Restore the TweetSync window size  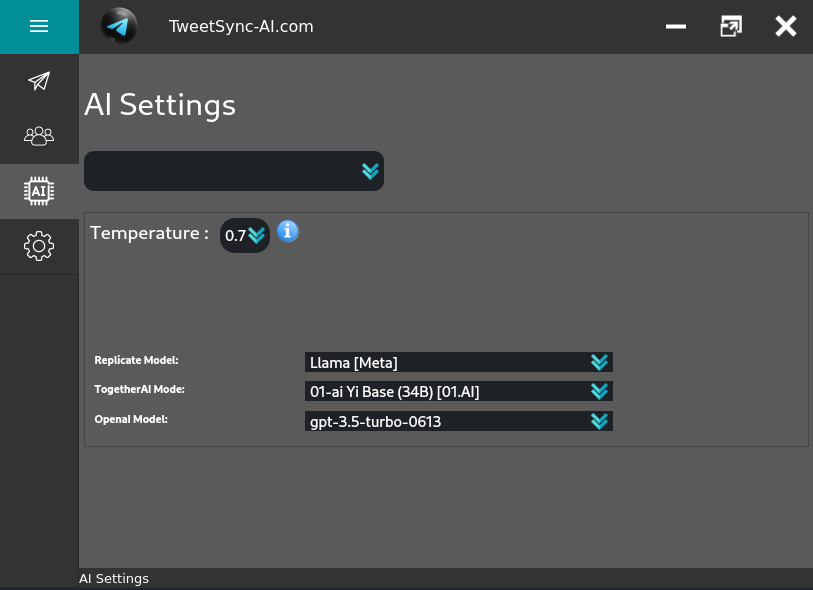(x=731, y=26)
